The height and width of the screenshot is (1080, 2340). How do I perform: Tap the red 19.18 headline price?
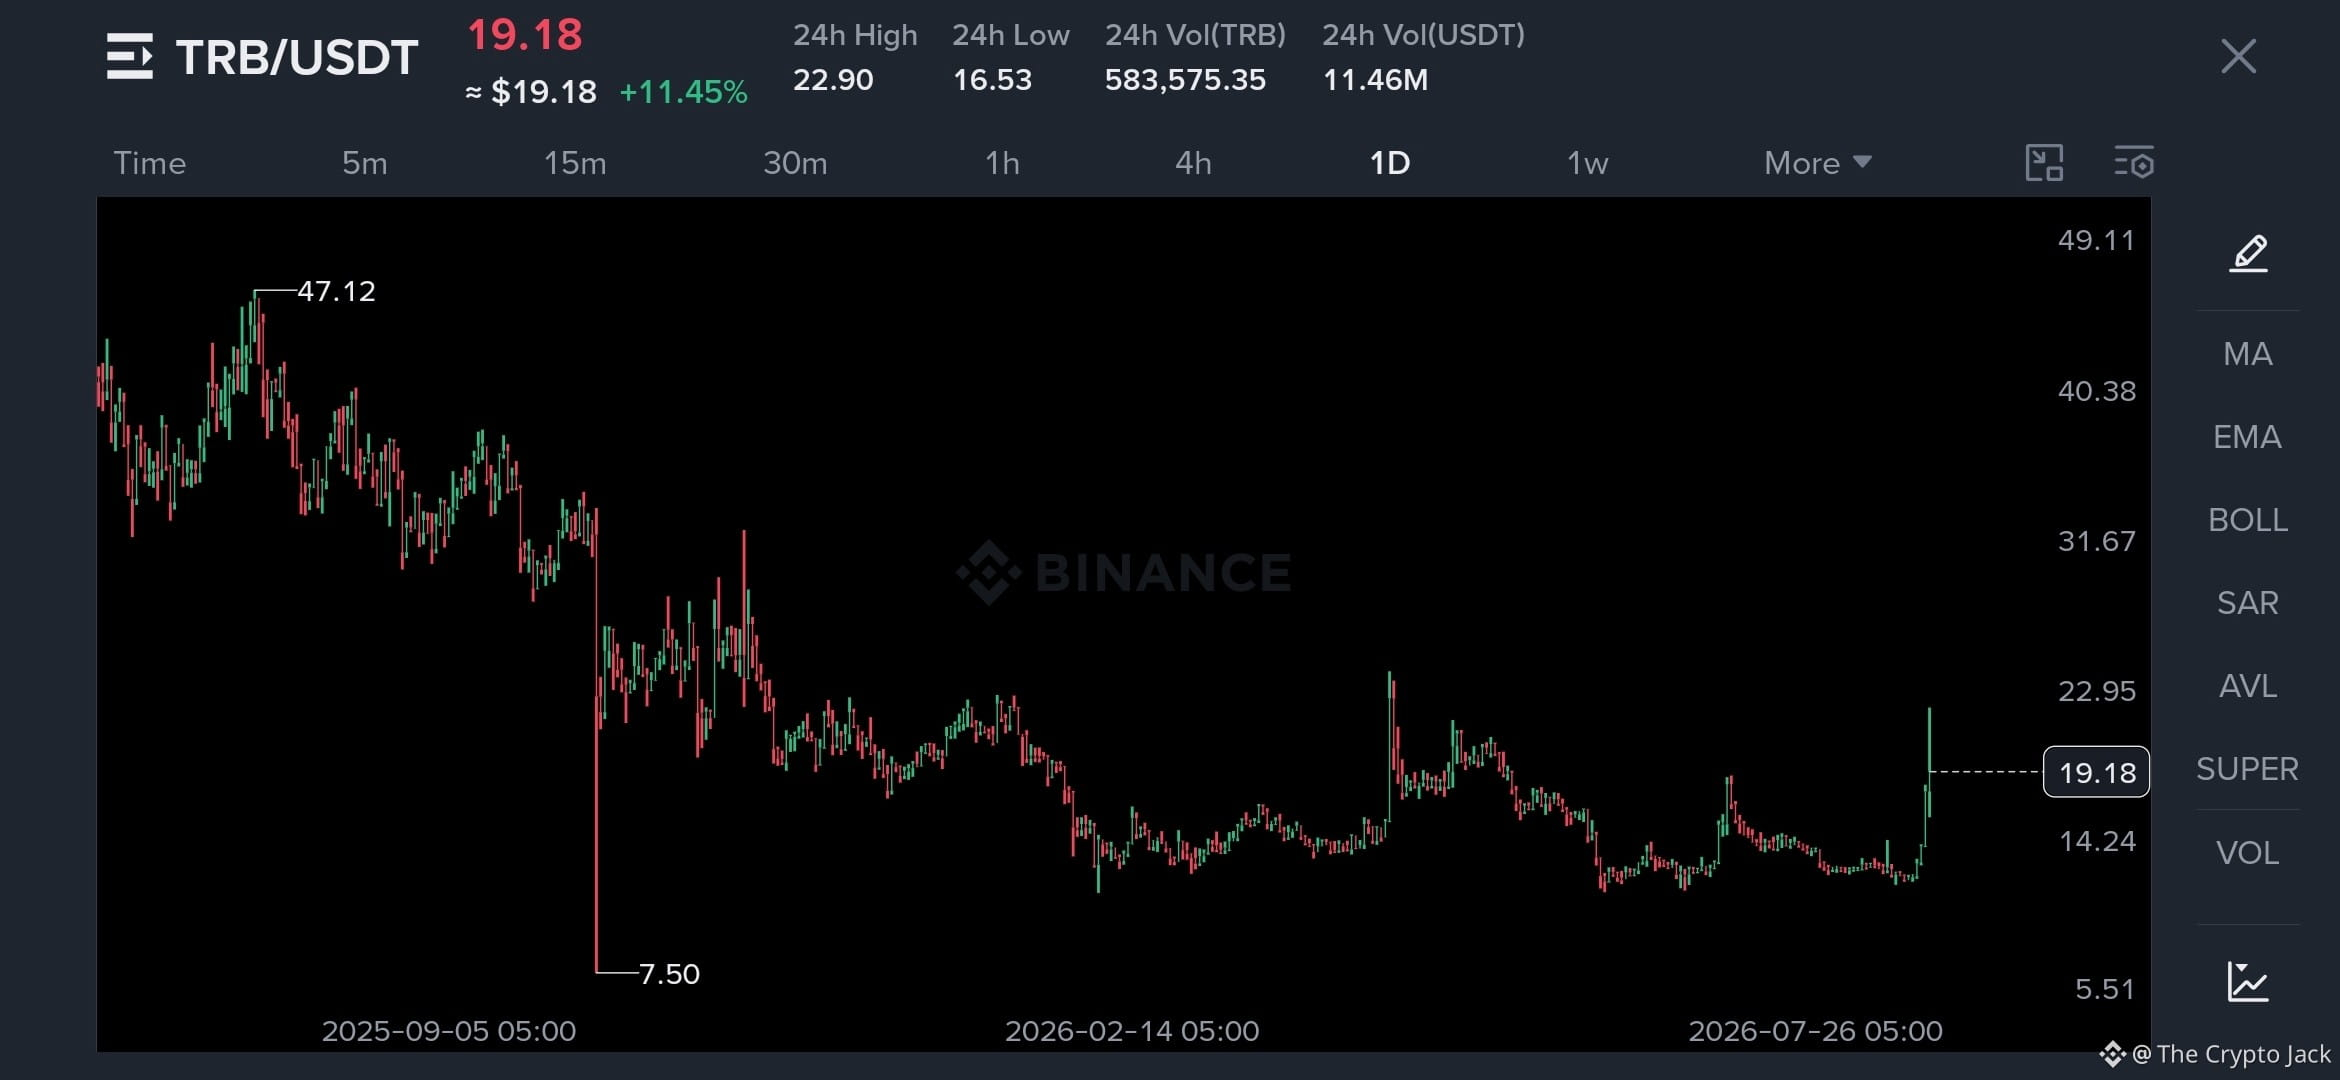tap(525, 35)
